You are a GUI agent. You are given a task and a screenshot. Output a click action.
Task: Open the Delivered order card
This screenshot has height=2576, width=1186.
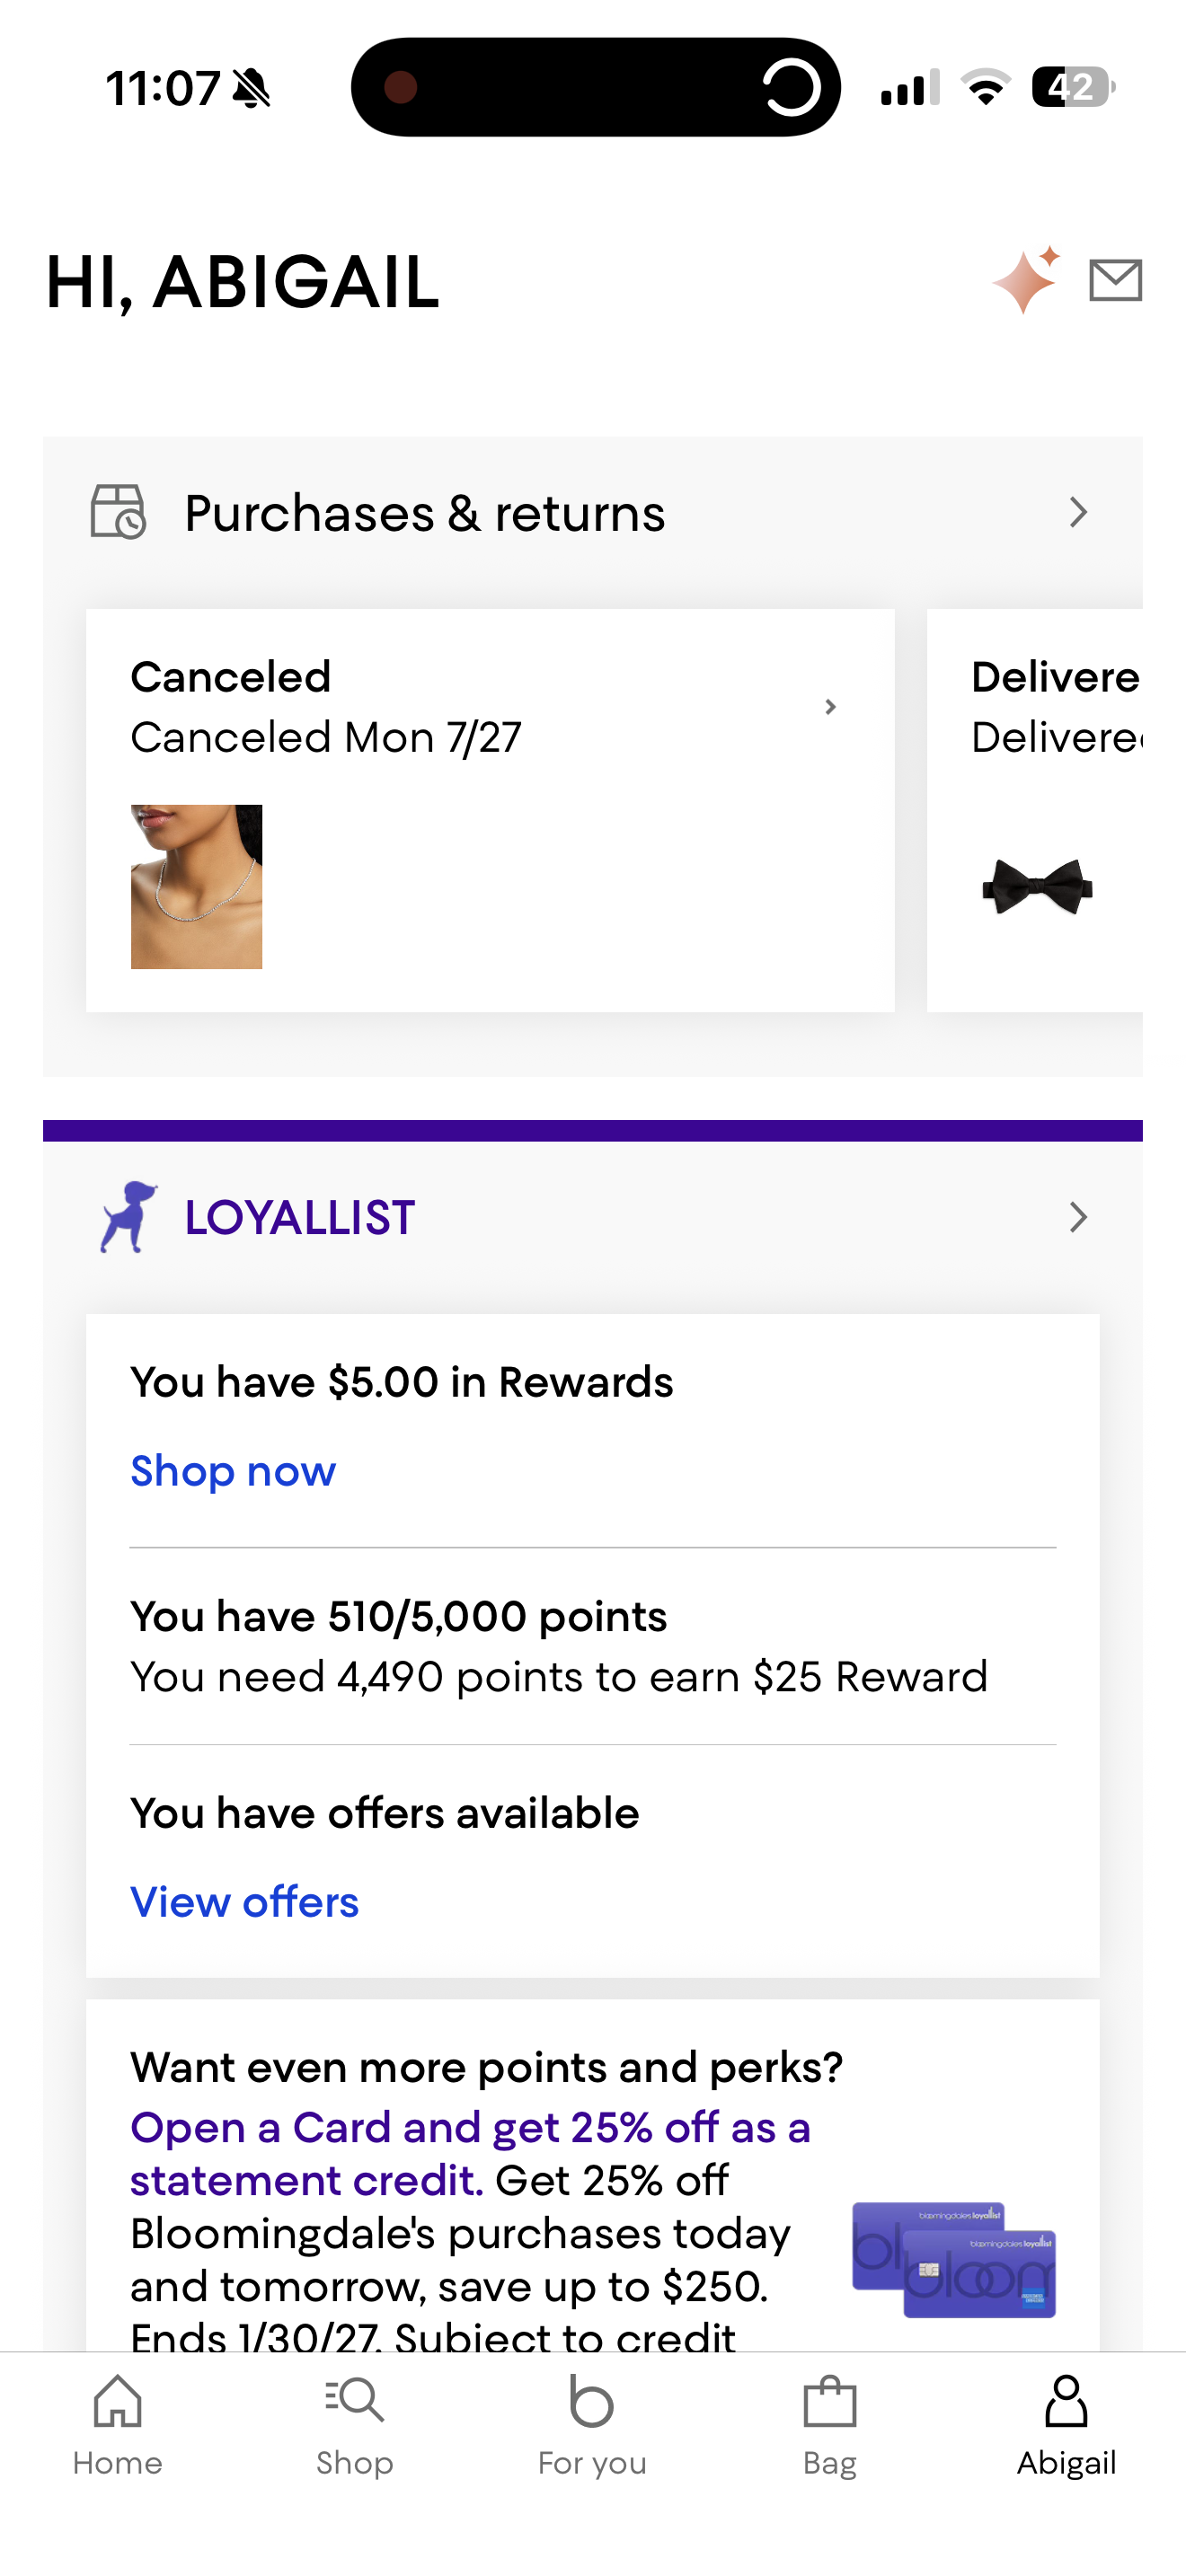1035,810
